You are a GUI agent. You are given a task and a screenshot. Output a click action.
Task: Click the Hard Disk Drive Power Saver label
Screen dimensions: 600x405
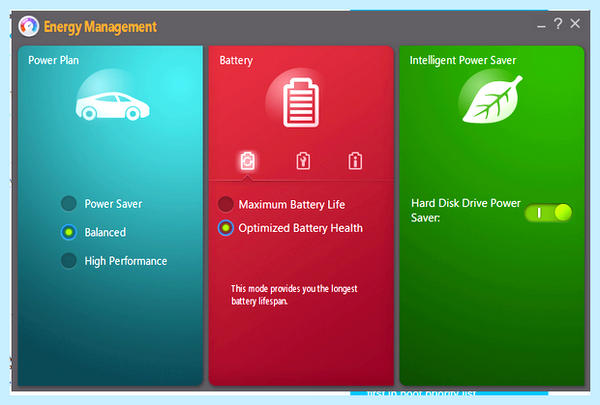(466, 210)
